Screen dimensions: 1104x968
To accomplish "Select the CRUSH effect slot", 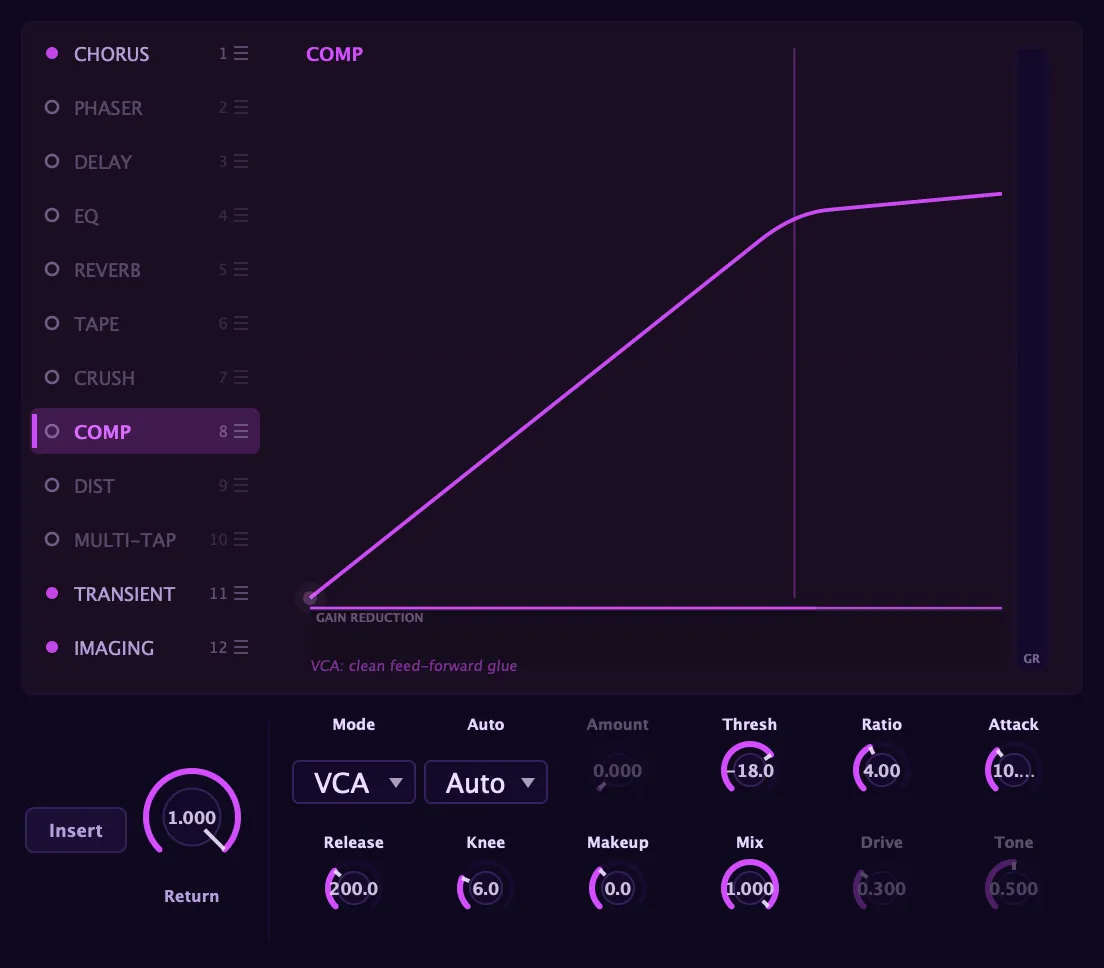I will [x=146, y=377].
